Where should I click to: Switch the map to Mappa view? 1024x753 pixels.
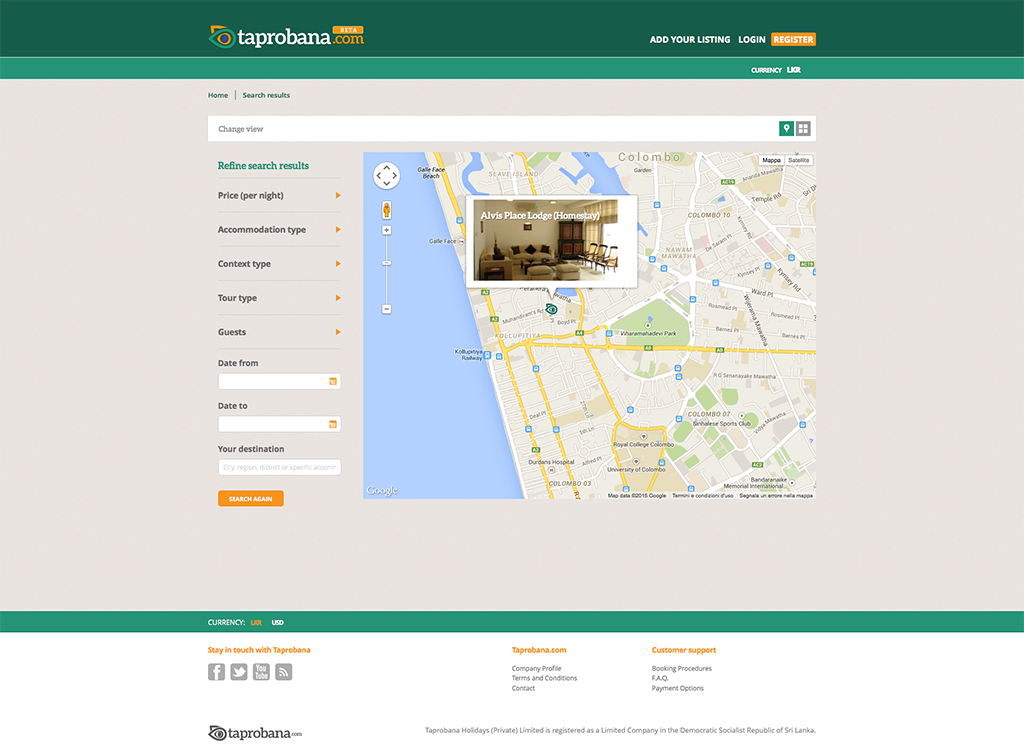pos(771,160)
